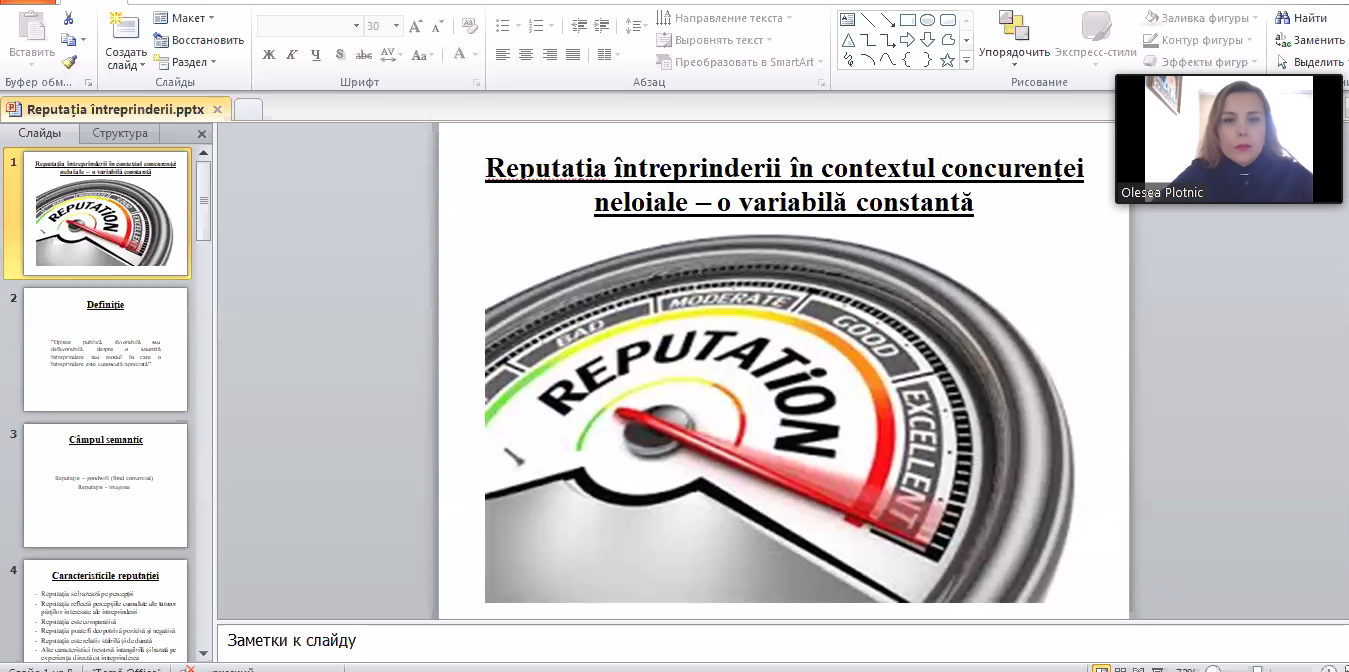The height and width of the screenshot is (672, 1349).
Task: Expand the shapes gallery more arrow
Action: click(x=966, y=60)
